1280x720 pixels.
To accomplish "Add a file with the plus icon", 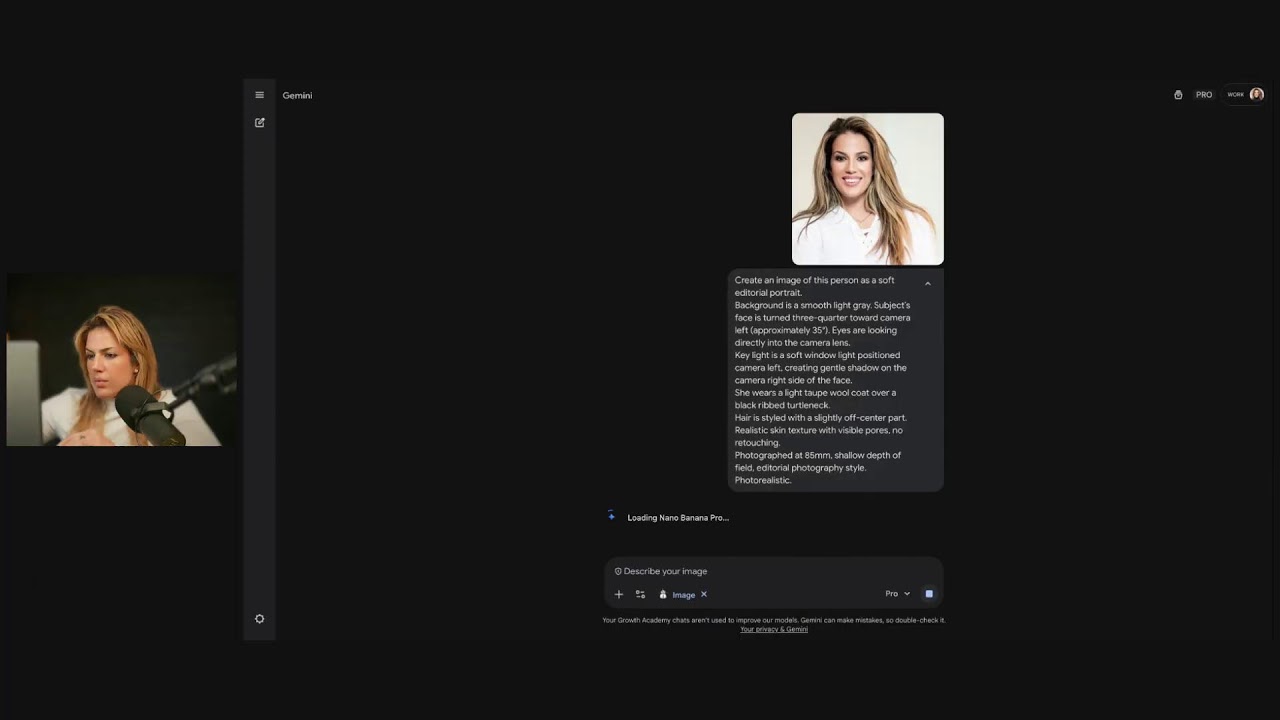I will click(x=619, y=594).
